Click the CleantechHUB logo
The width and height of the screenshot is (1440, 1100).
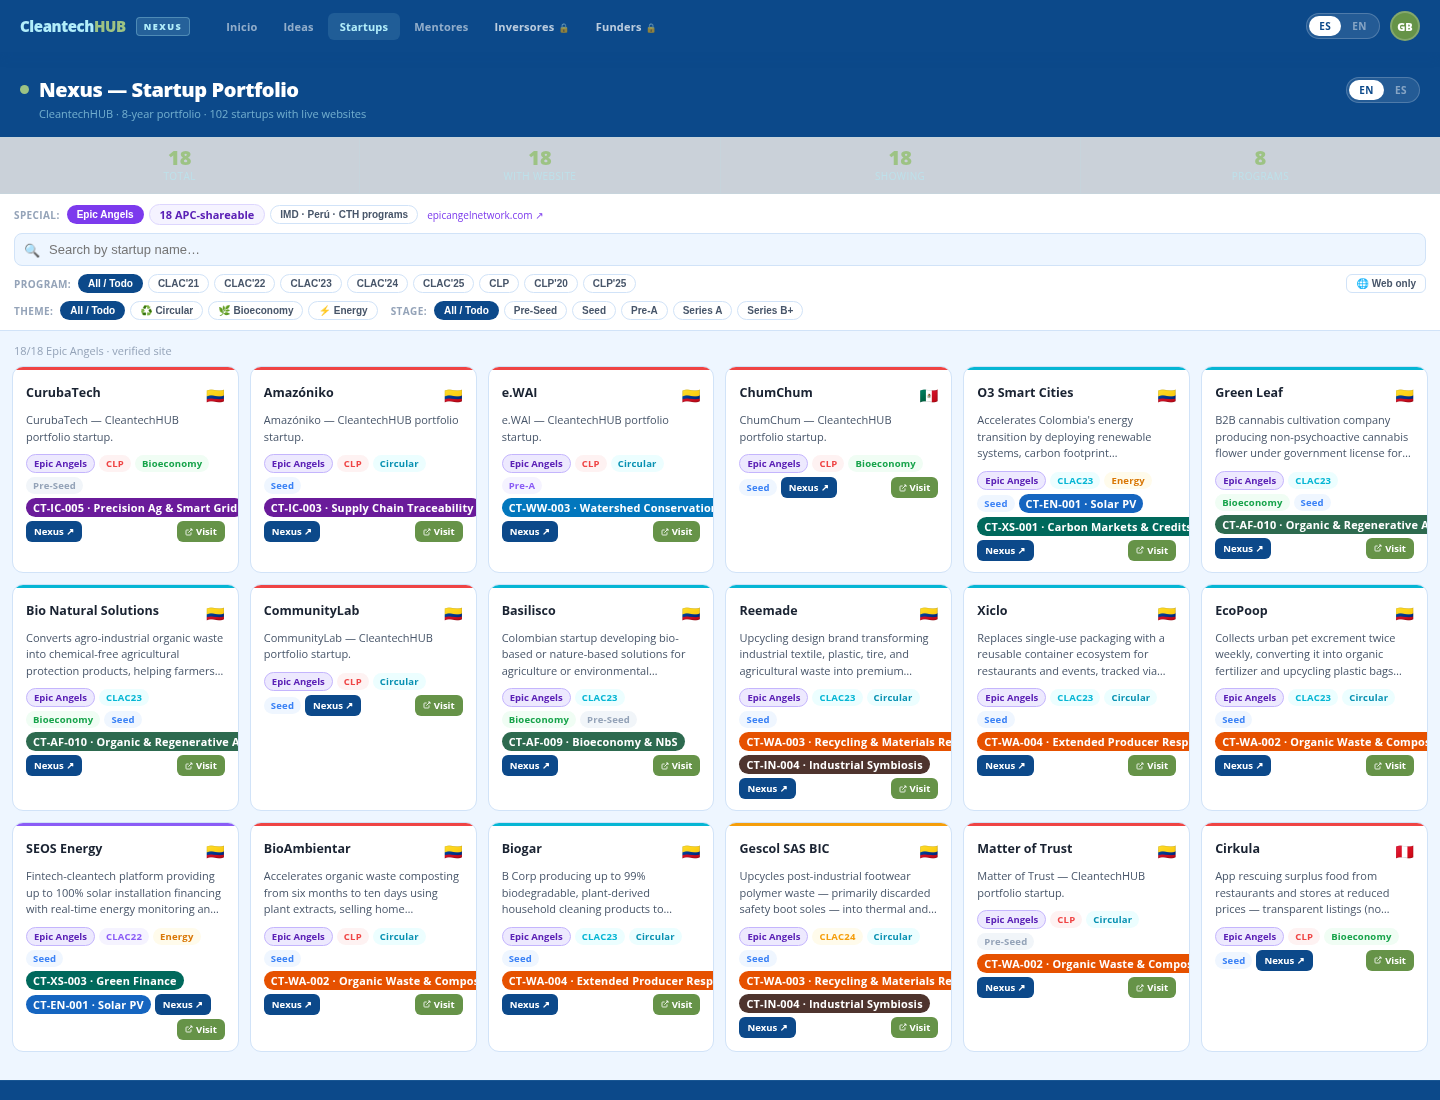point(73,26)
